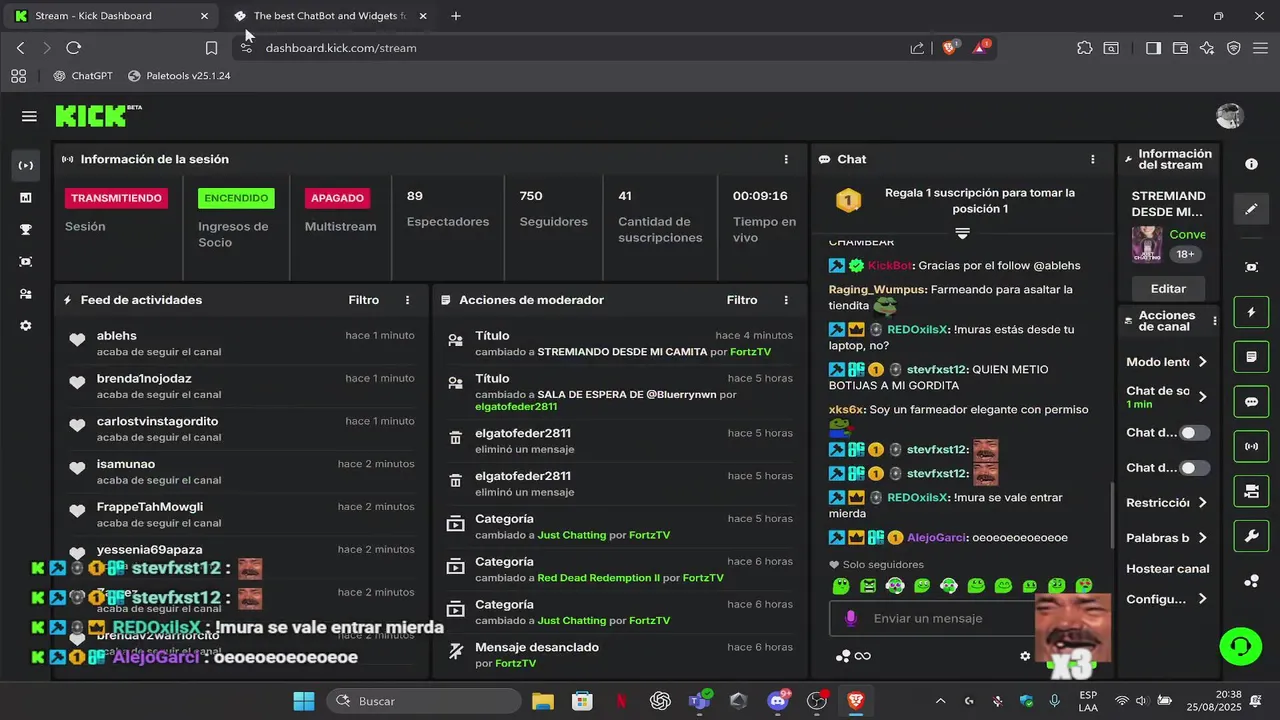Open Acciones de canal kebab menu
The image size is (1280, 720).
tap(1215, 321)
